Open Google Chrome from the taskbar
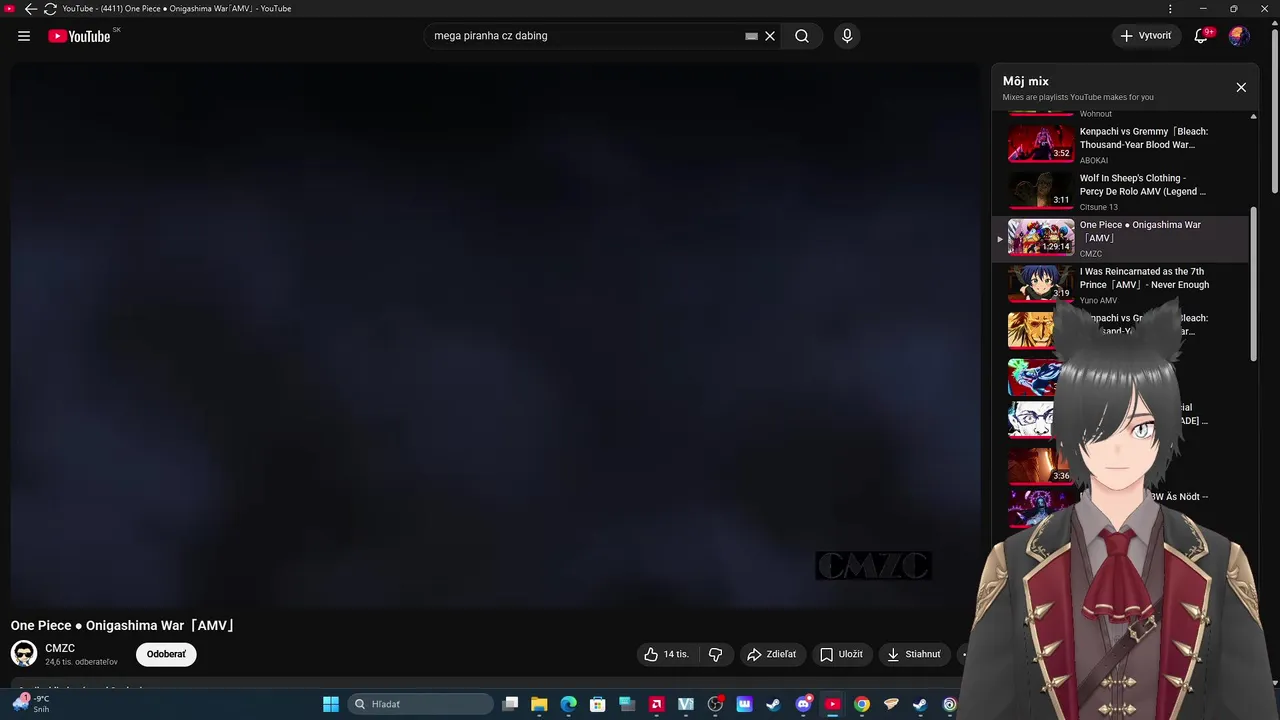 [x=861, y=704]
